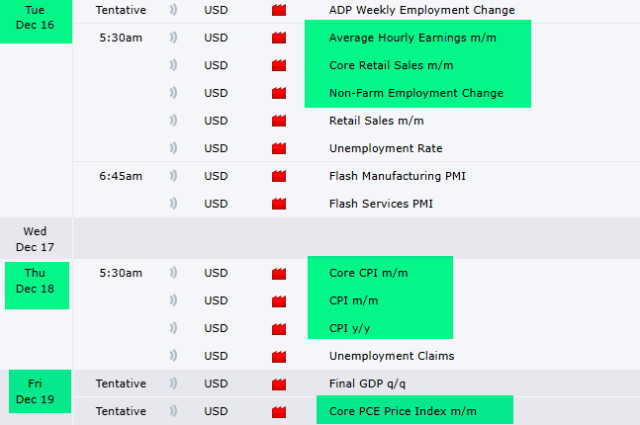The image size is (640, 425).
Task: Click the sound icon in the CPI y/y row
Action: [174, 328]
